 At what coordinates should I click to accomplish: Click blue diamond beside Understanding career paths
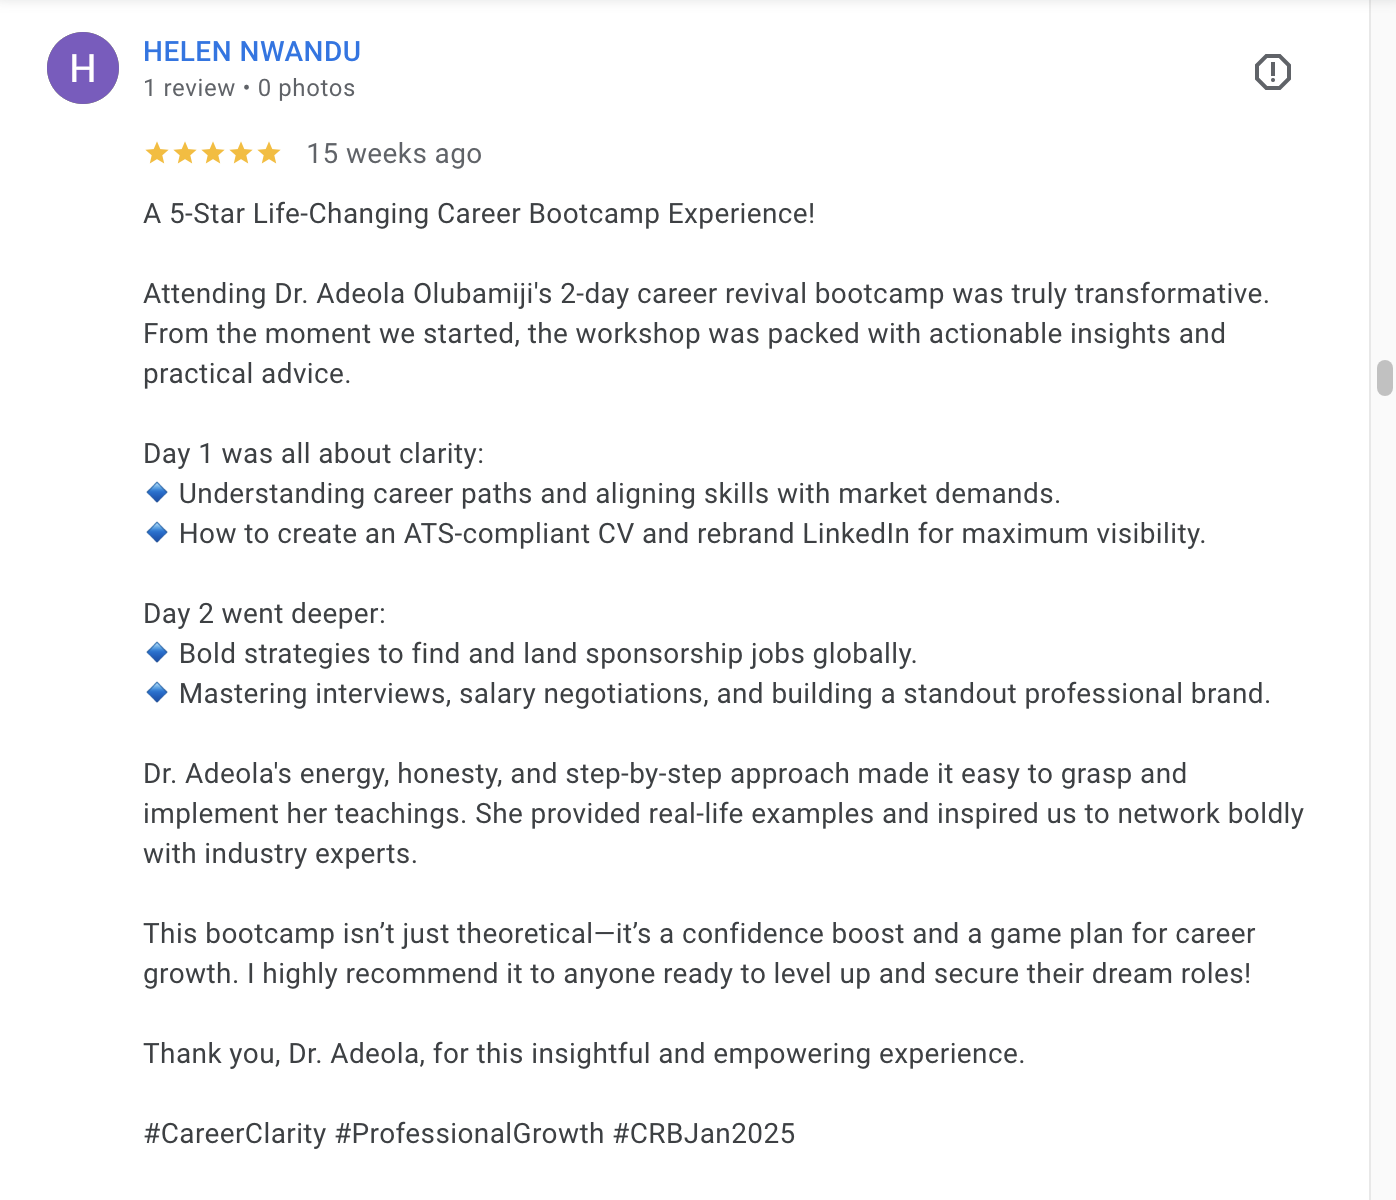(x=157, y=492)
